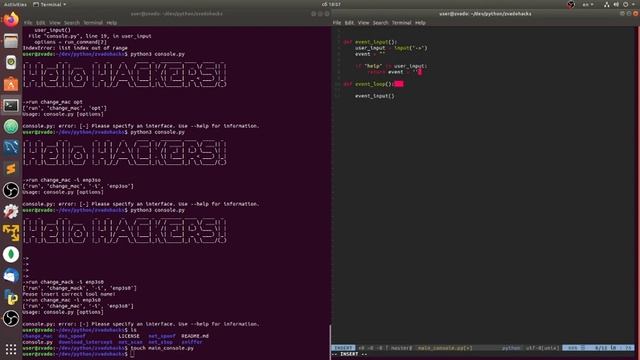The image size is (640, 360).
Task: Click 'if "help" in user_input:' line
Action: [391, 66]
